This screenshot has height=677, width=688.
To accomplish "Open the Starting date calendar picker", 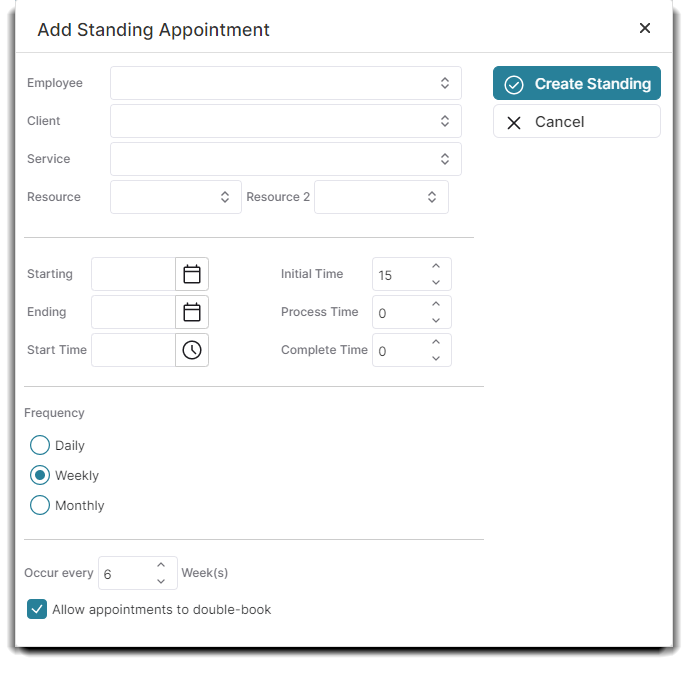I will pyautogui.click(x=192, y=274).
